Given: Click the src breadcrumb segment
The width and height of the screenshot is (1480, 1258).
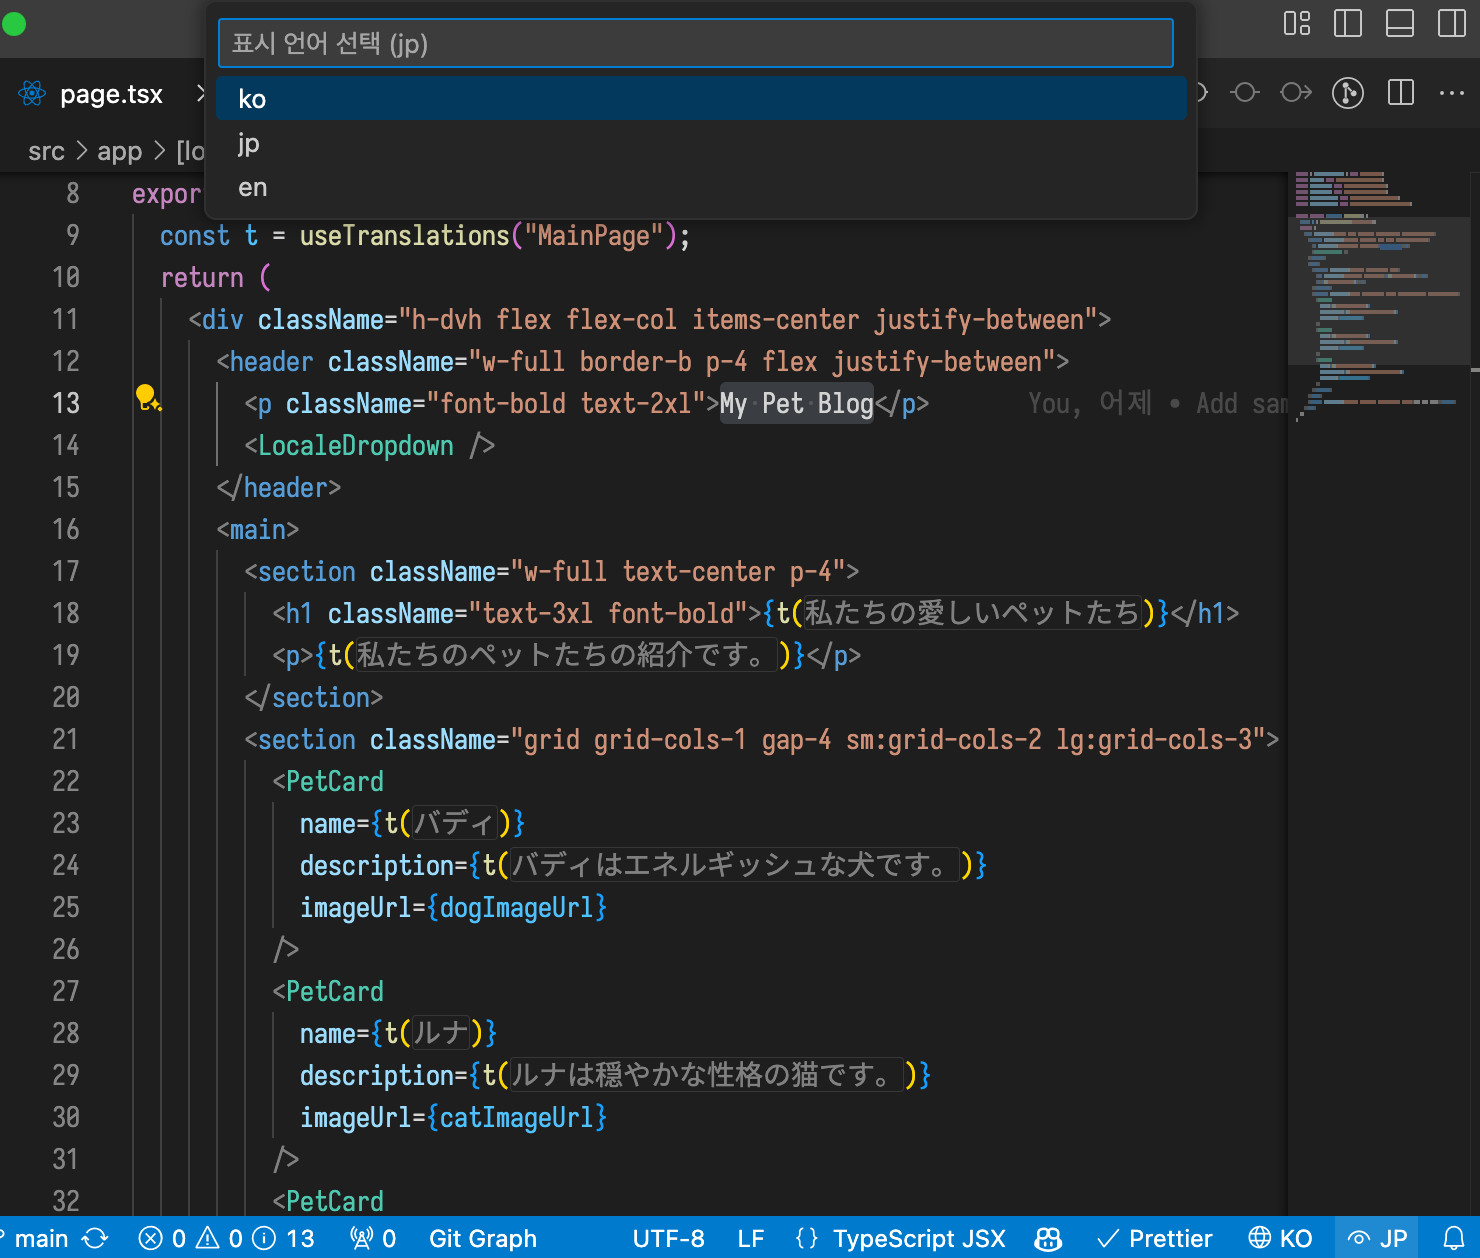Looking at the screenshot, I should click(46, 151).
